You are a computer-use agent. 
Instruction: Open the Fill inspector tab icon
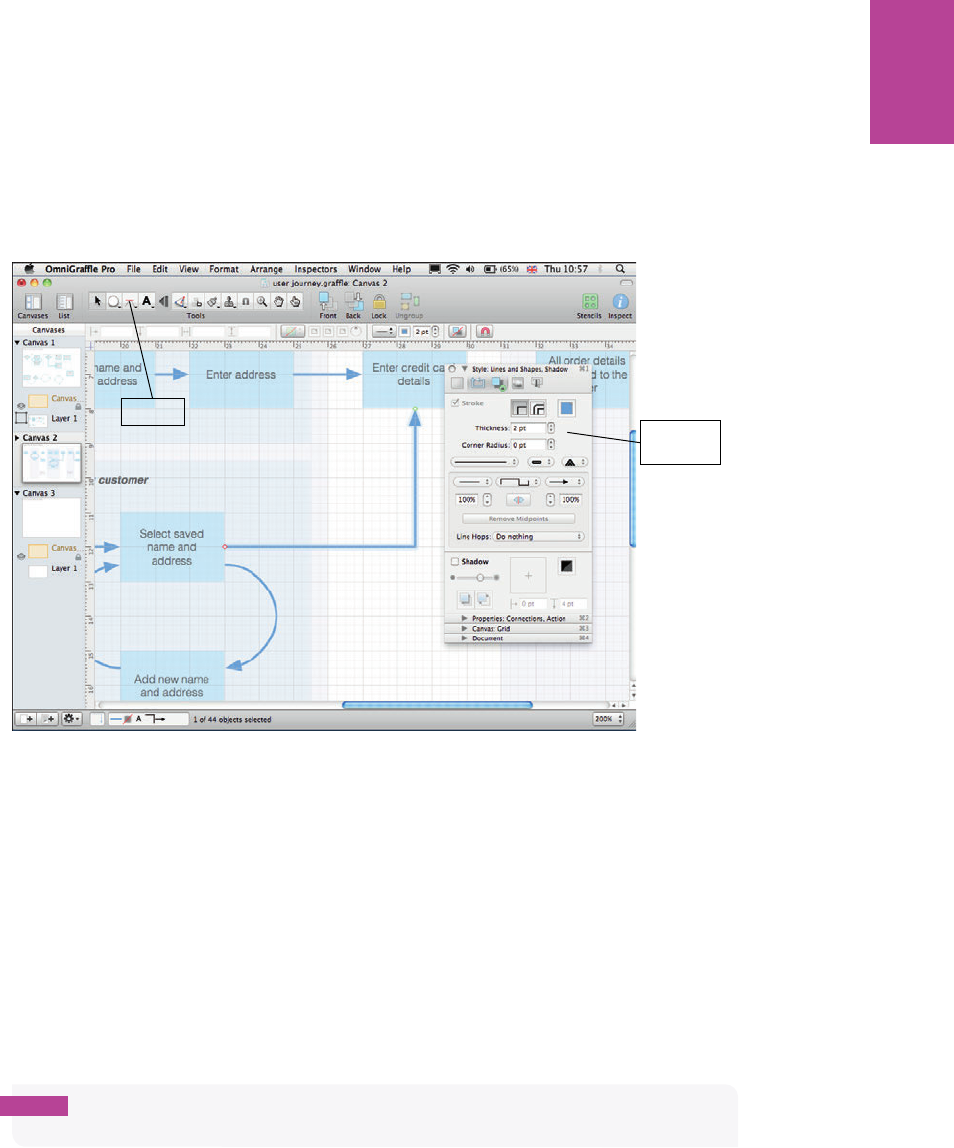pos(458,383)
